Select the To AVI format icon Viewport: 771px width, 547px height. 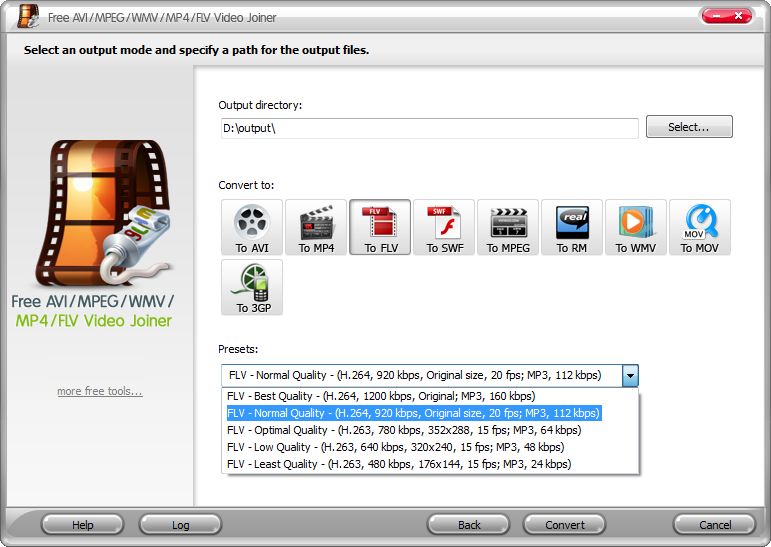click(252, 227)
